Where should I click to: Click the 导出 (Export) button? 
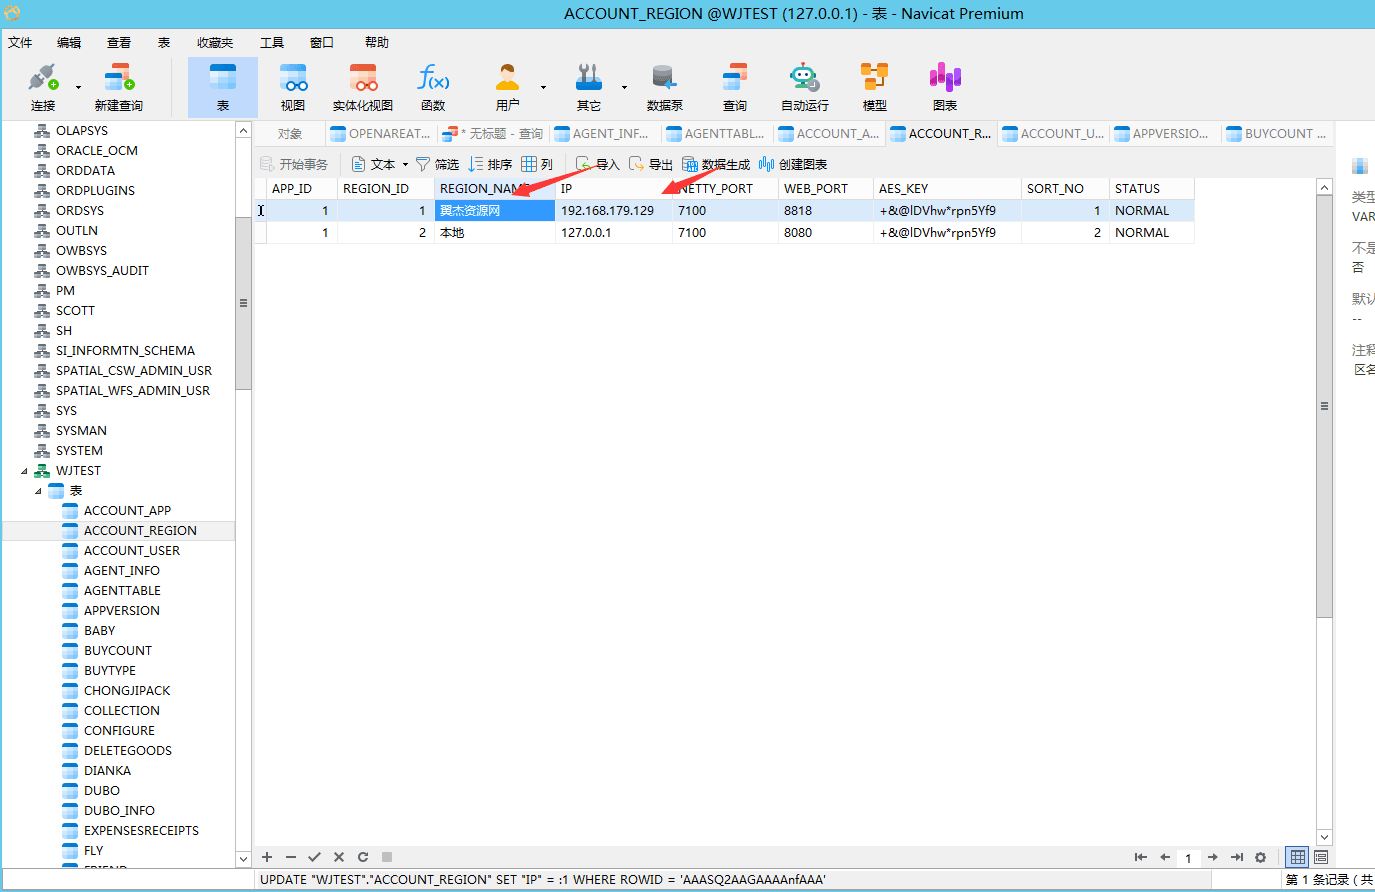coord(650,164)
